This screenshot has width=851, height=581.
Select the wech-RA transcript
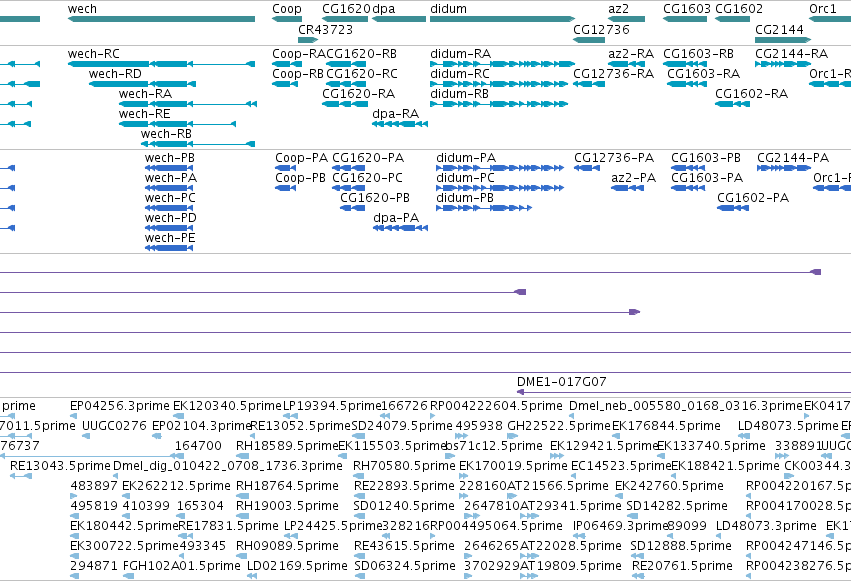pyautogui.click(x=188, y=104)
